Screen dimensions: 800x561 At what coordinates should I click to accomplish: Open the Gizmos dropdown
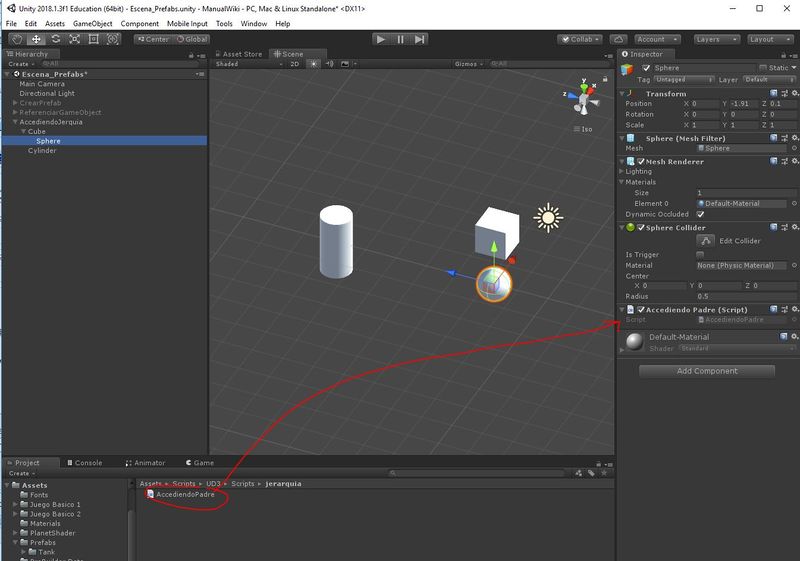tap(468, 64)
